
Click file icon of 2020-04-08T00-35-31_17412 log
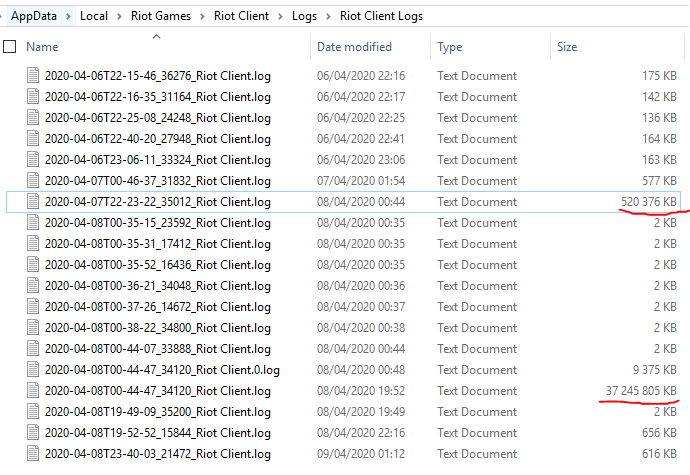33,243
